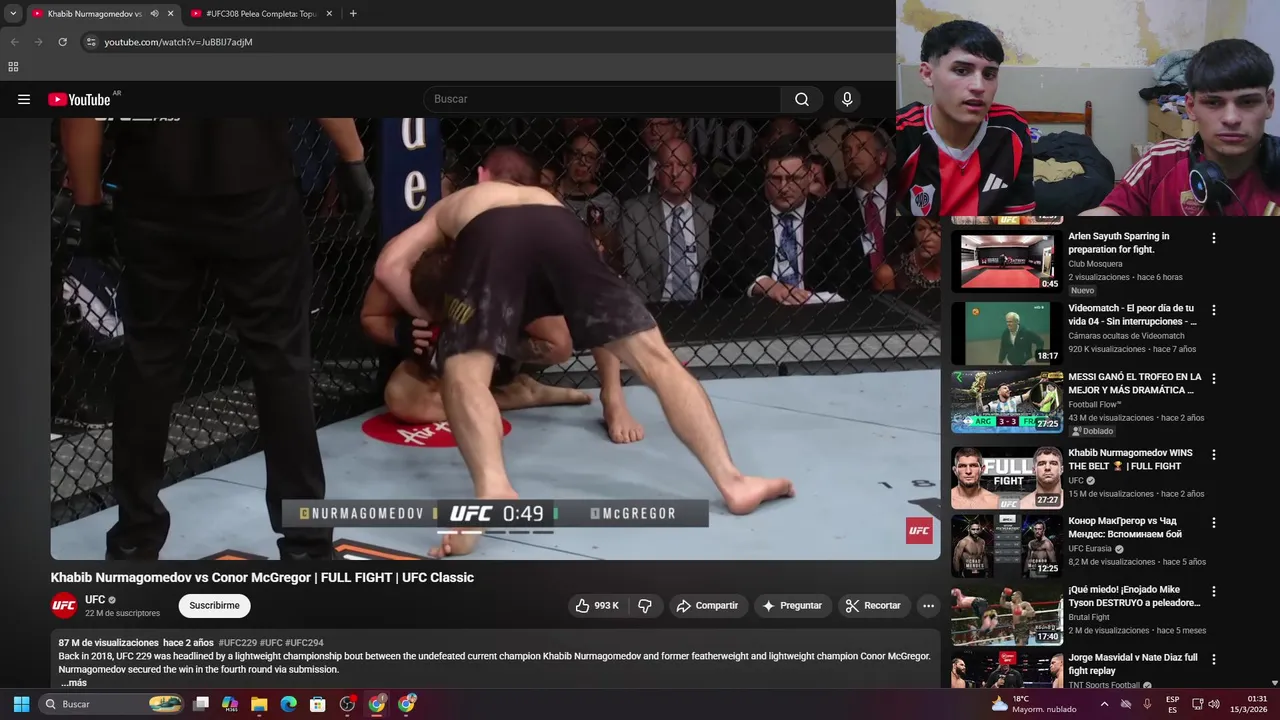Viewport: 1280px width, 720px height.
Task: Show hidden system tray icons
Action: tap(1103, 703)
